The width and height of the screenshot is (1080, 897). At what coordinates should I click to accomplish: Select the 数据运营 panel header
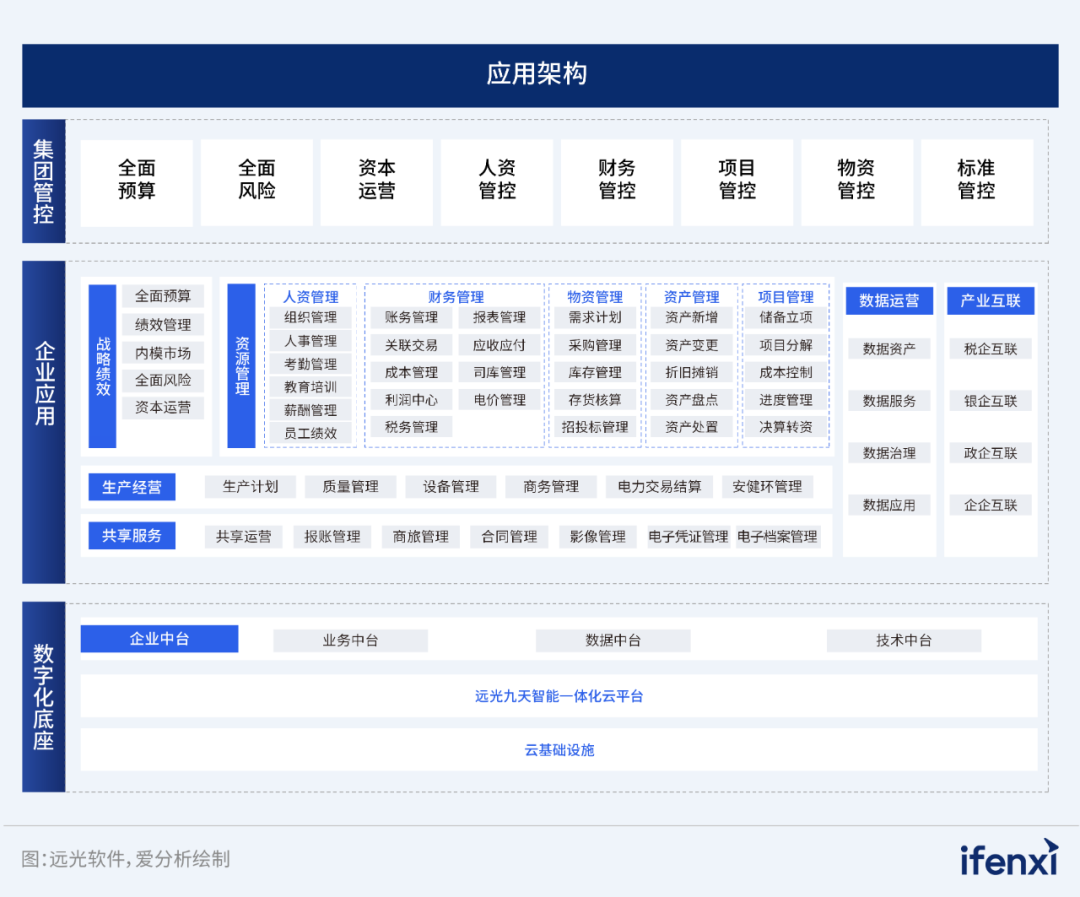coord(888,300)
